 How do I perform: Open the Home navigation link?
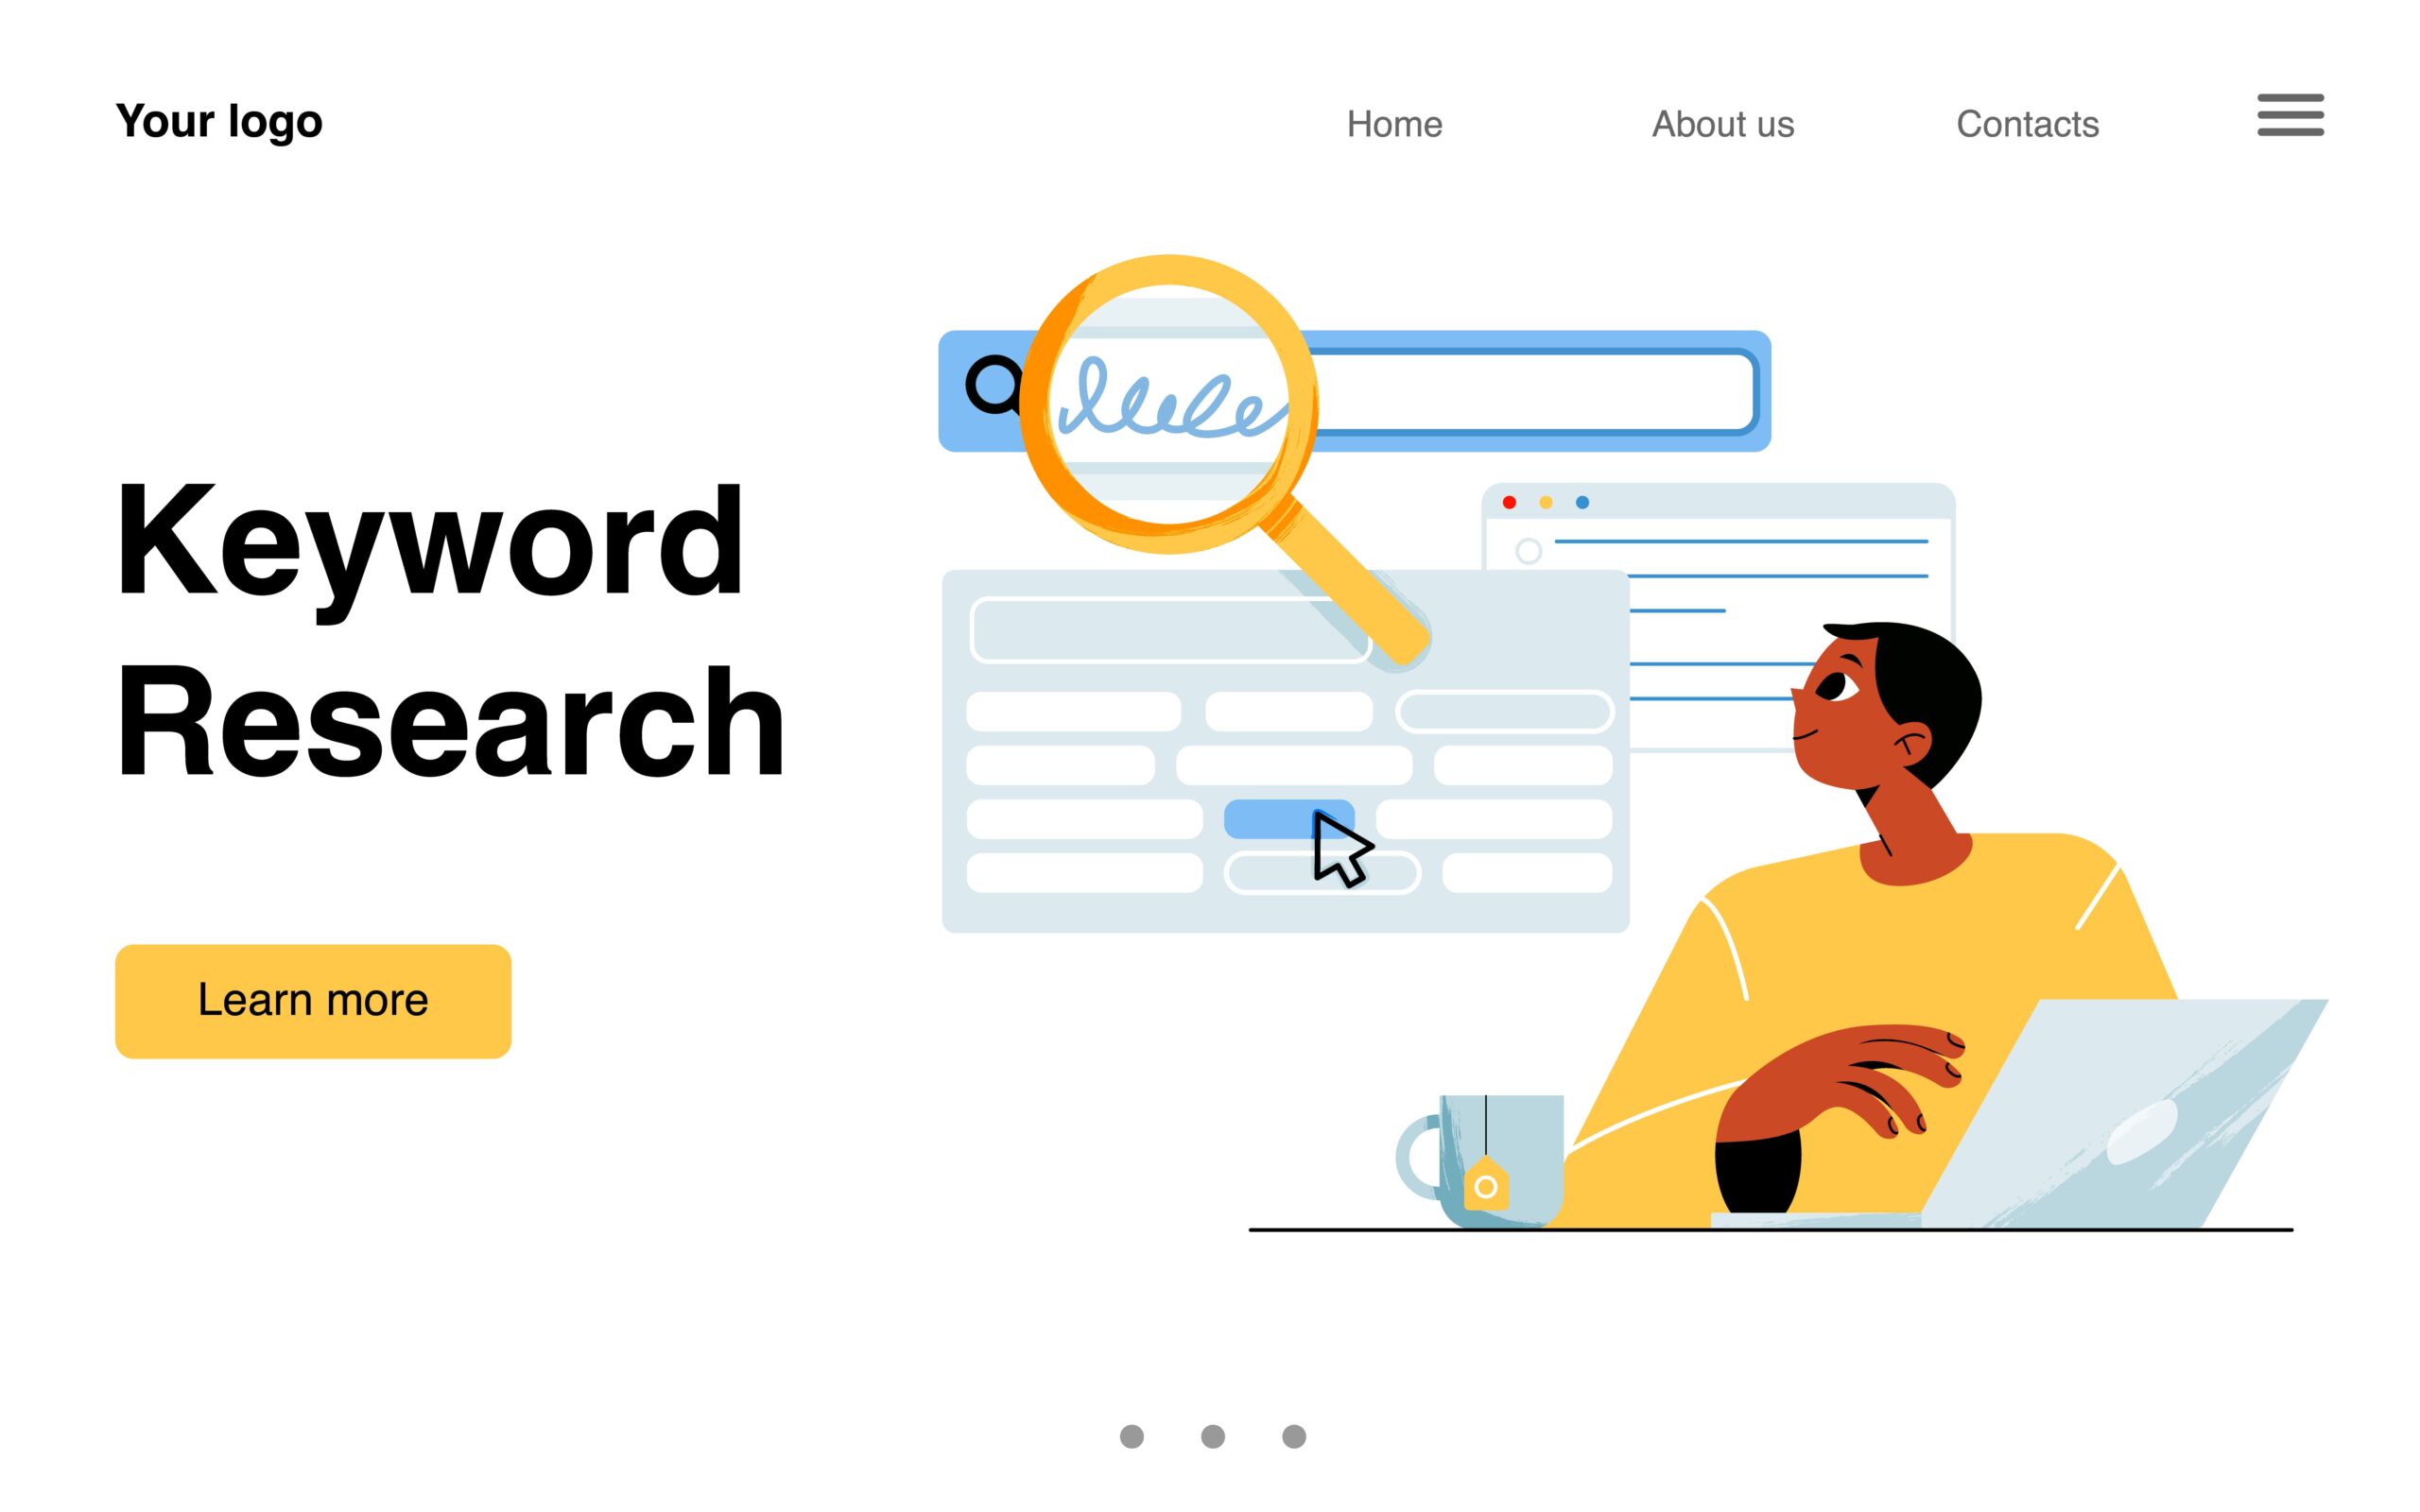(1392, 122)
